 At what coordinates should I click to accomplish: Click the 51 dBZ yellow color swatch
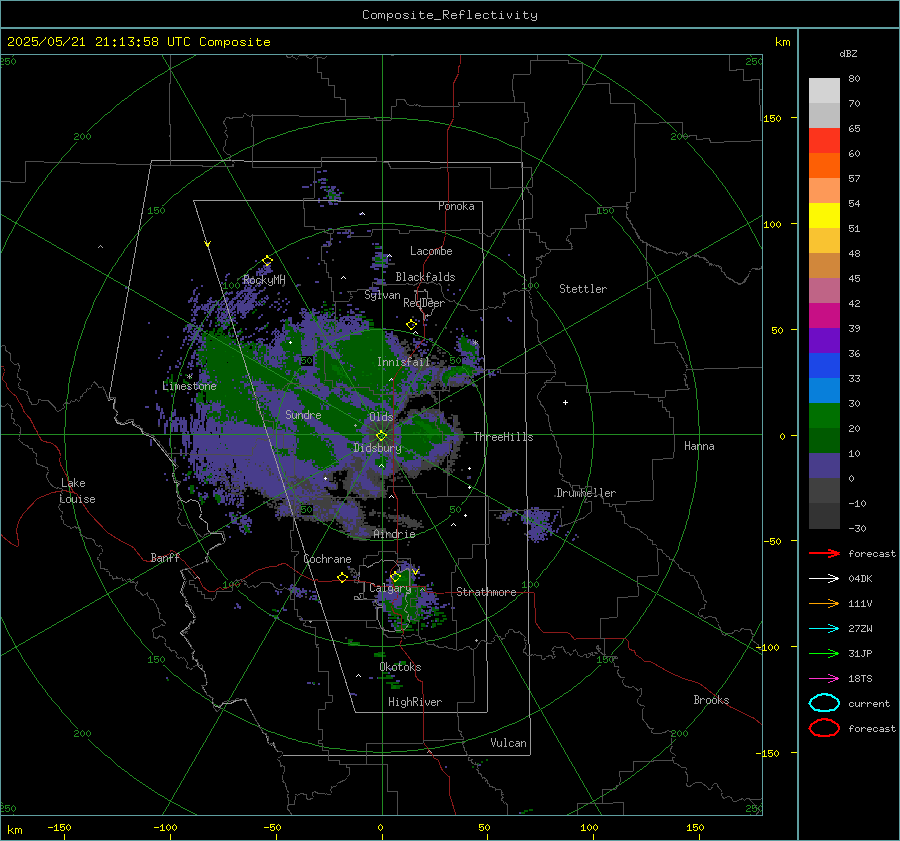pyautogui.click(x=824, y=215)
